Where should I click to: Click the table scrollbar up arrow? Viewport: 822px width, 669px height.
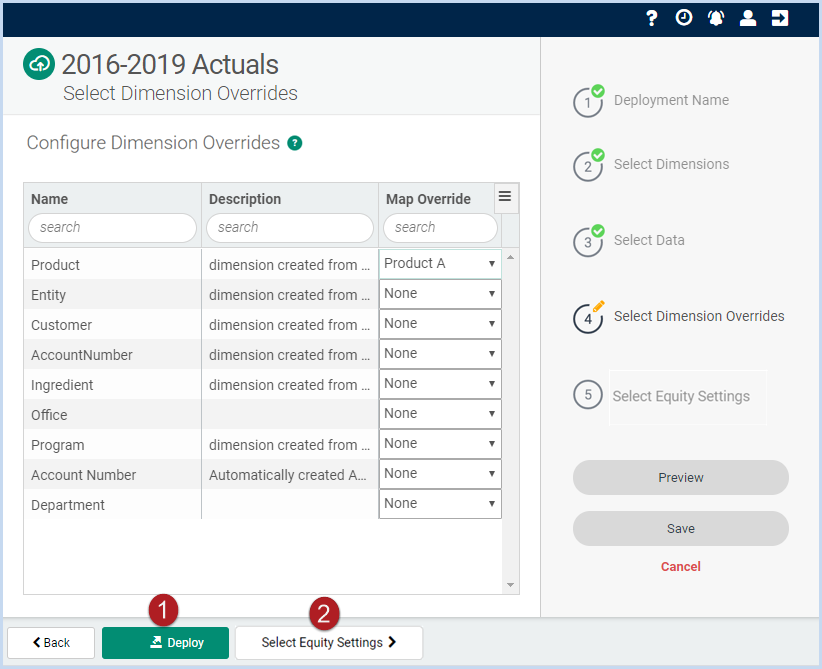[510, 257]
